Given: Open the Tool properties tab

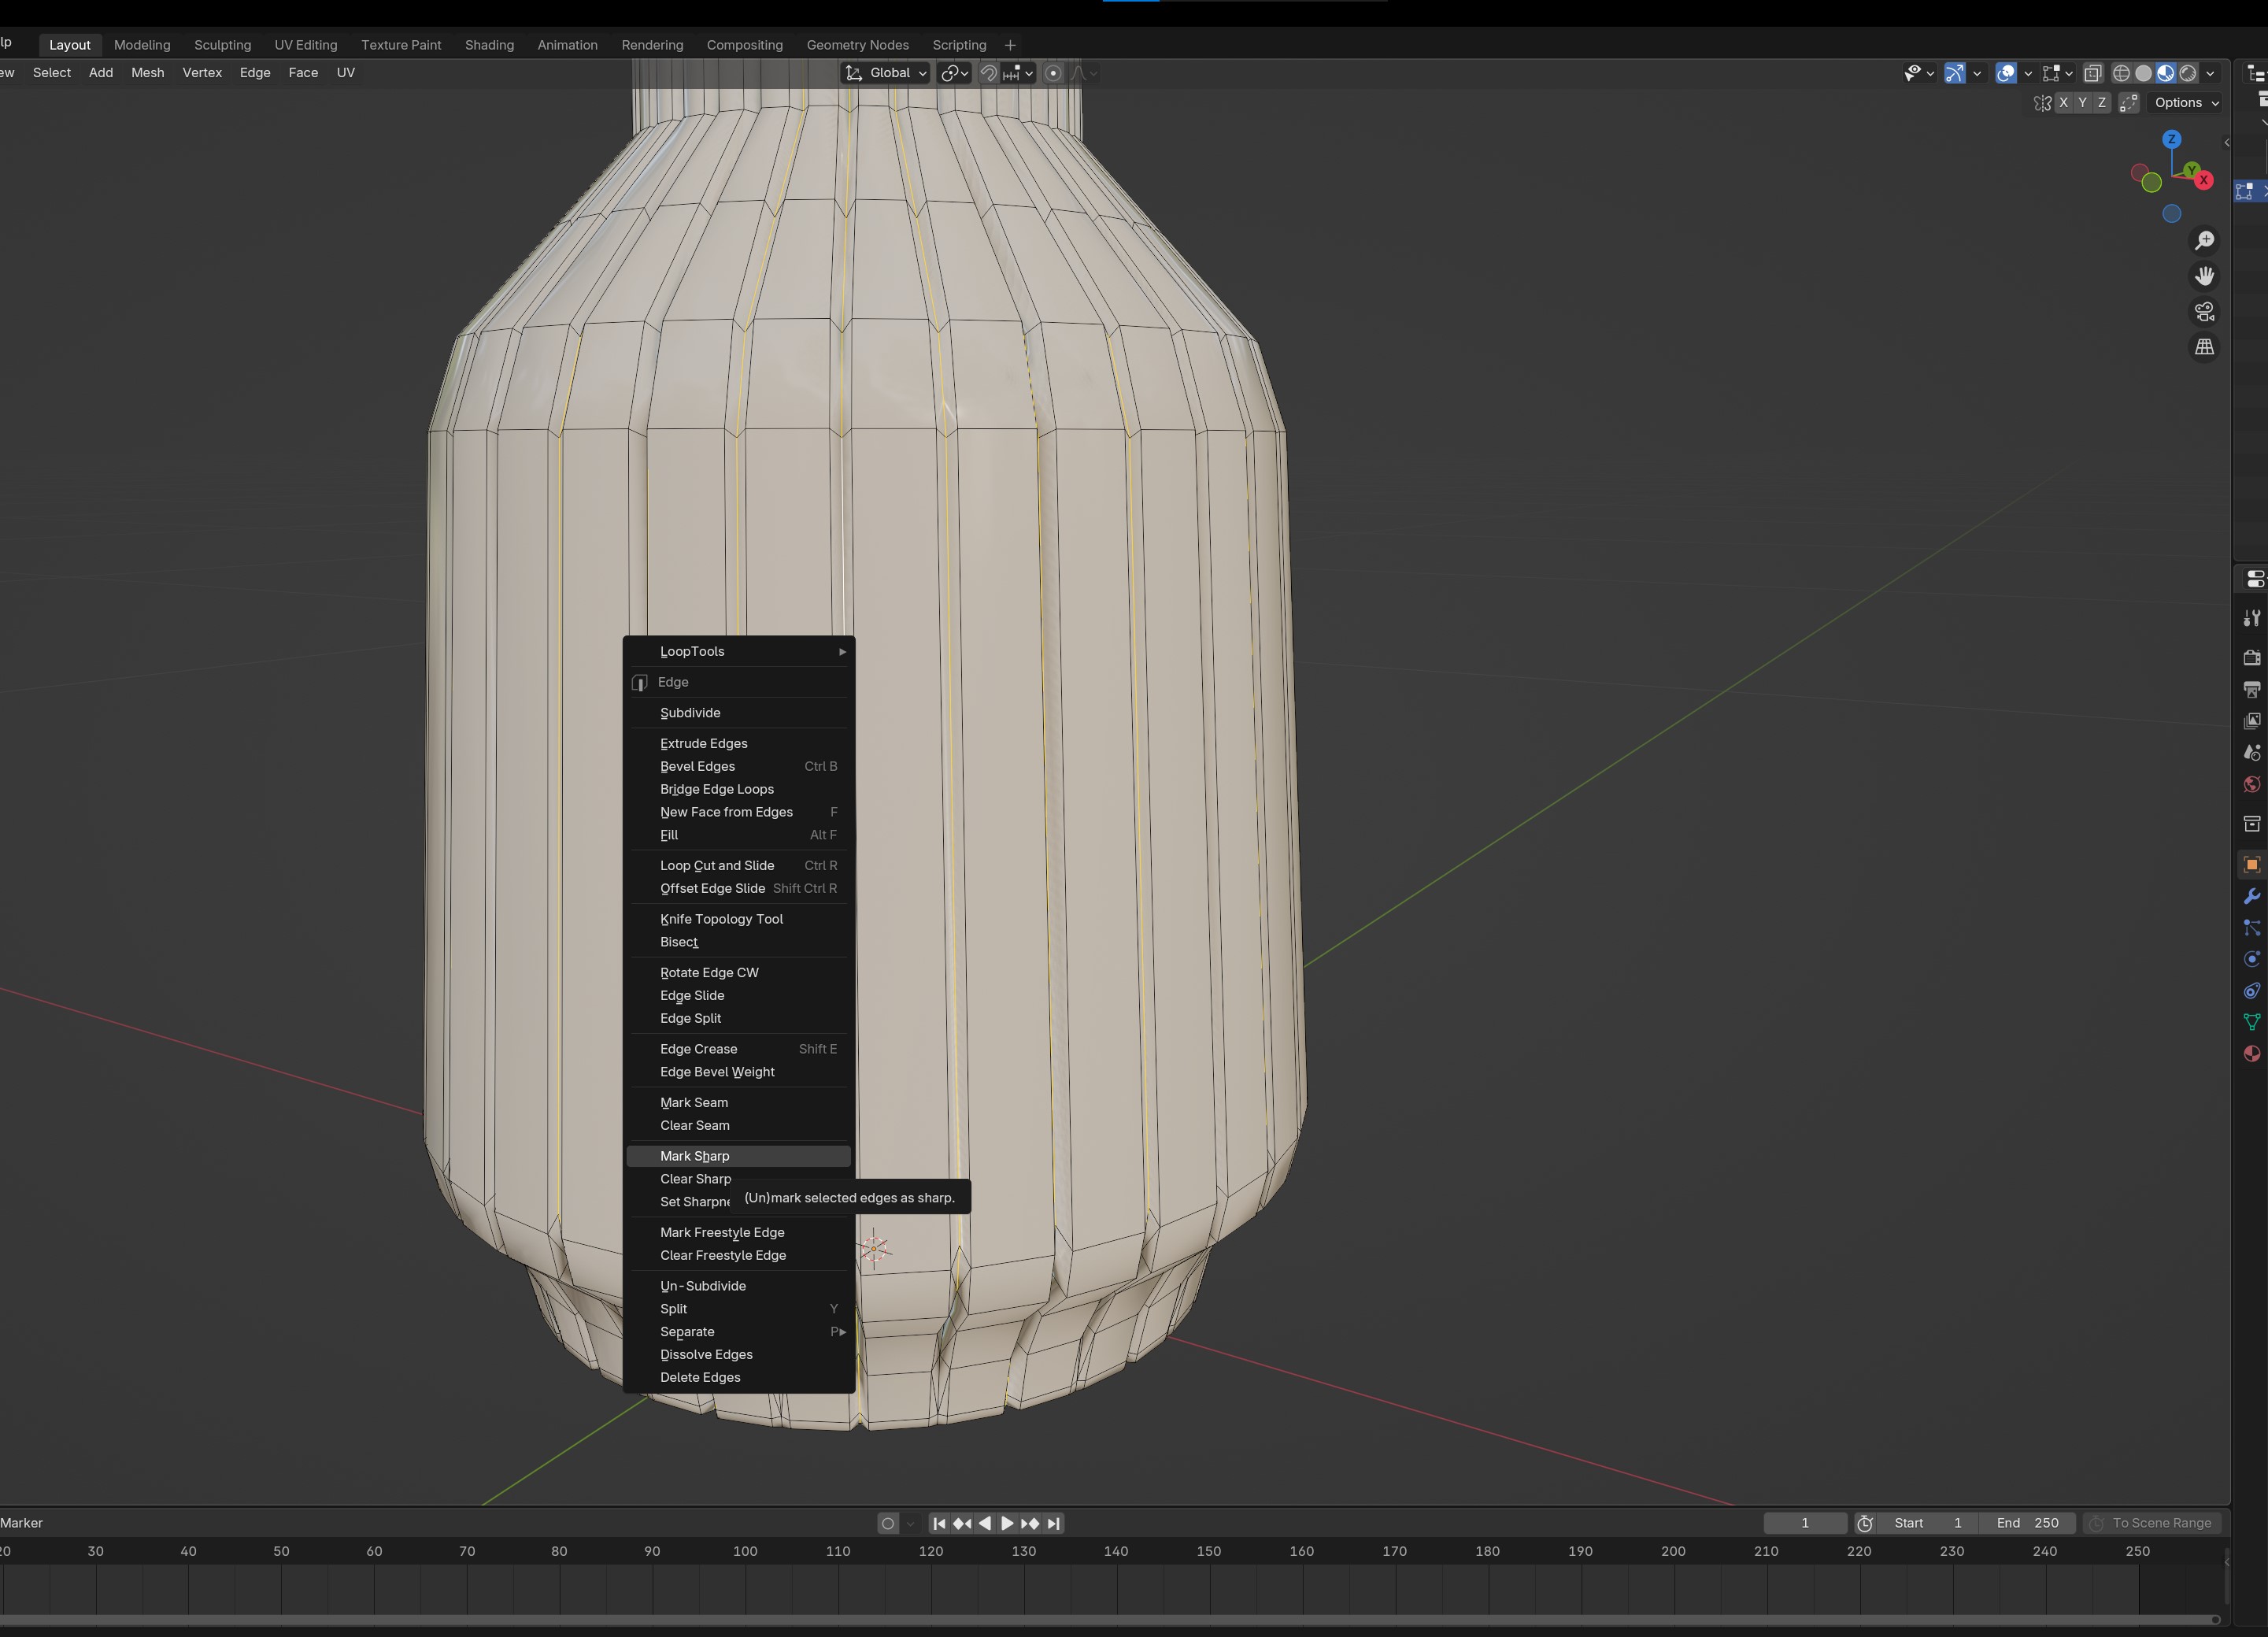Looking at the screenshot, I should click(x=2251, y=619).
